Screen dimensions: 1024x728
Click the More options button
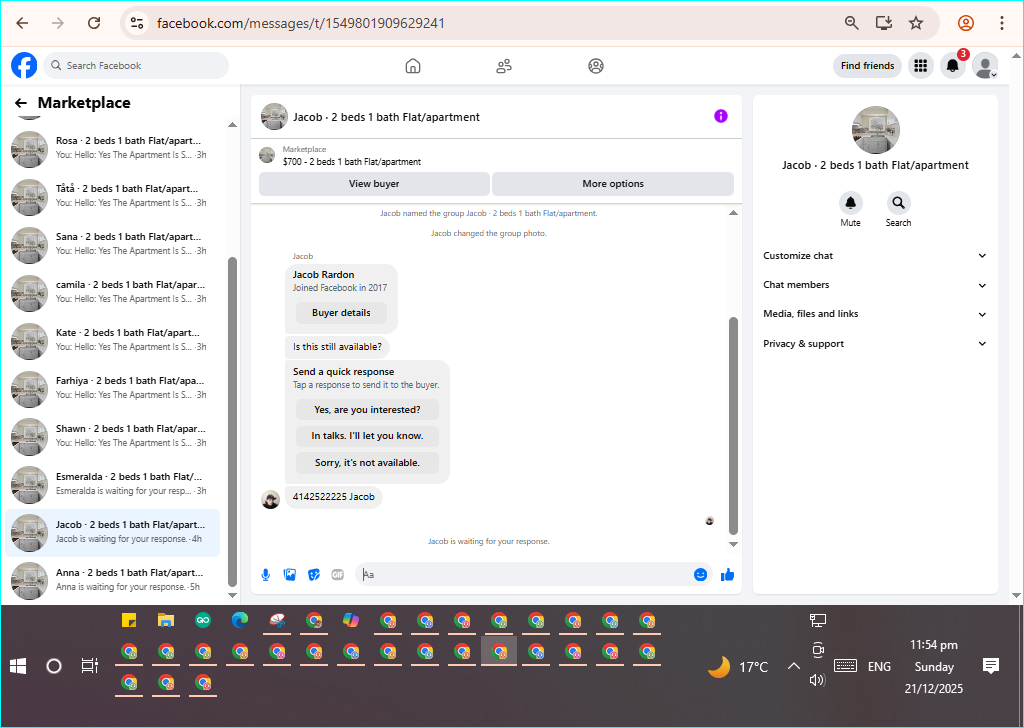[x=613, y=184]
